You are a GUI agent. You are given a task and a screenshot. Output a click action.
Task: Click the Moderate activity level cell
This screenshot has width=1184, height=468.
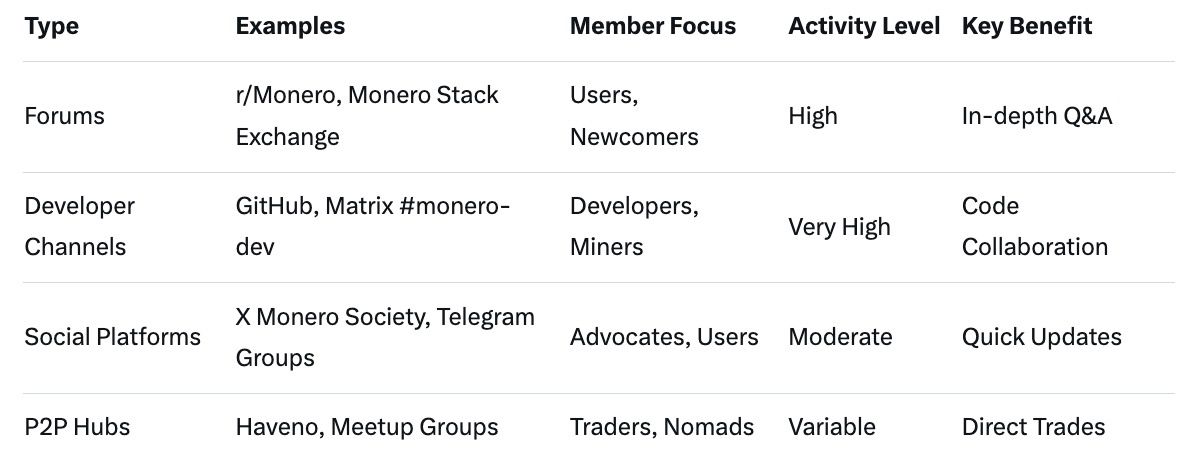coord(840,337)
